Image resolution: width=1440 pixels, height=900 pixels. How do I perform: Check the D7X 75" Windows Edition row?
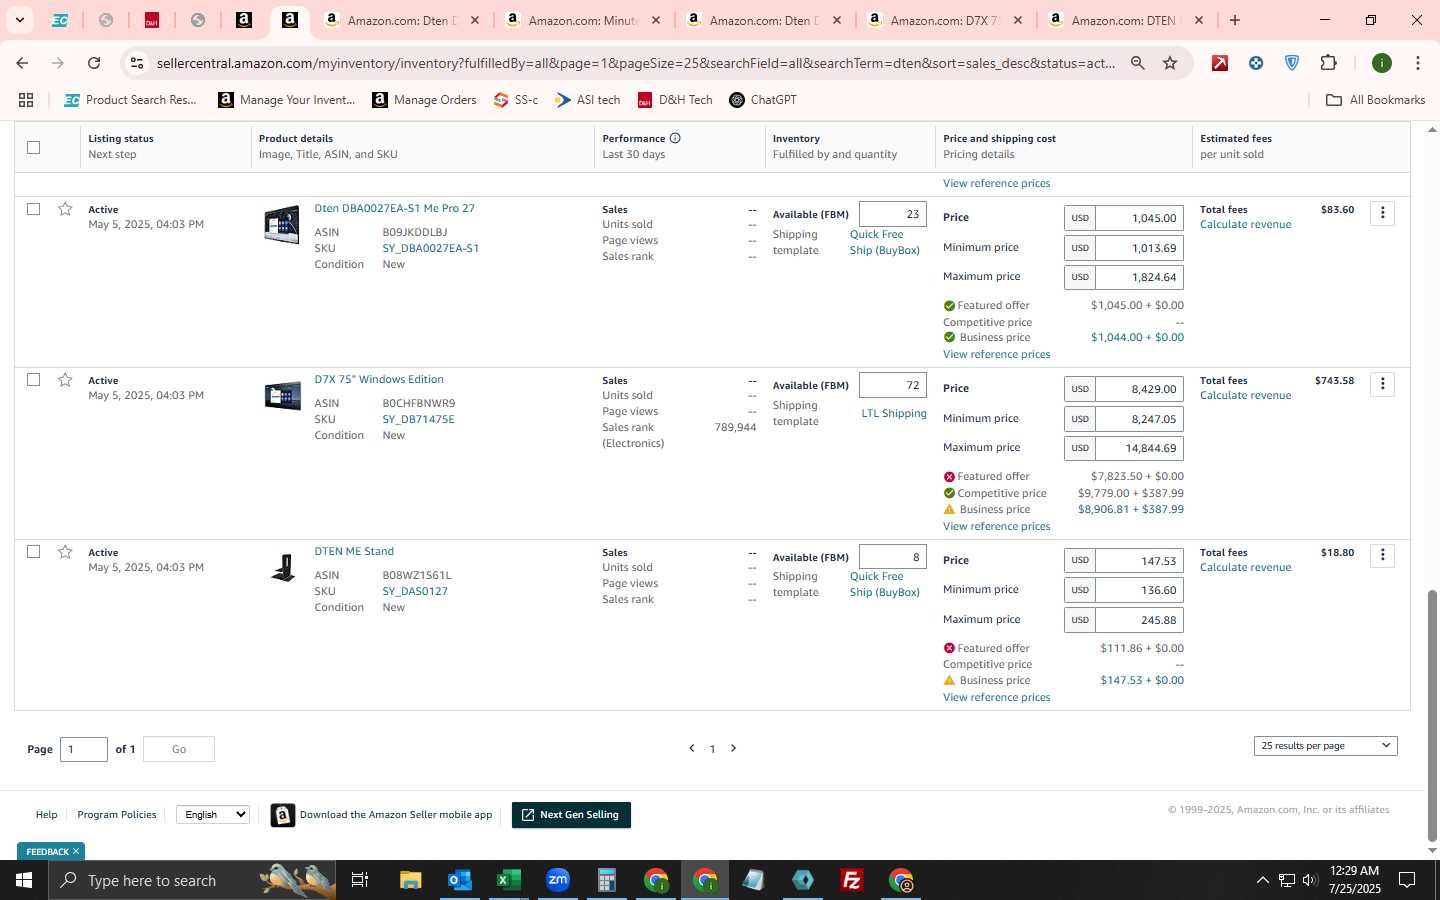tap(33, 380)
